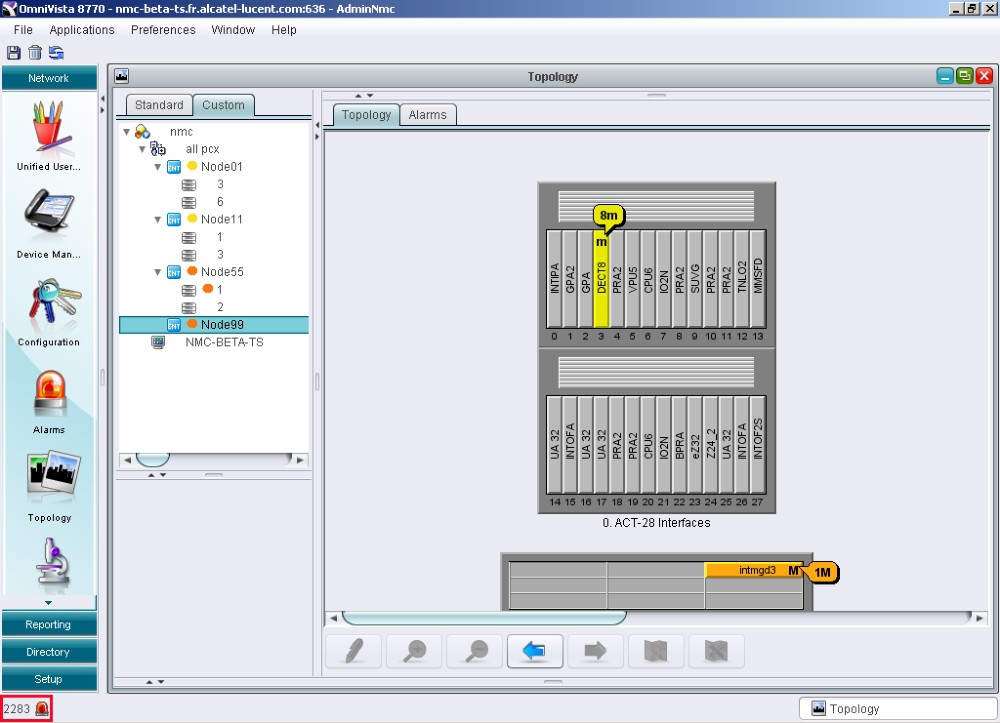
Task: Click the red alarm counter icon in status bar
Action: click(x=42, y=709)
